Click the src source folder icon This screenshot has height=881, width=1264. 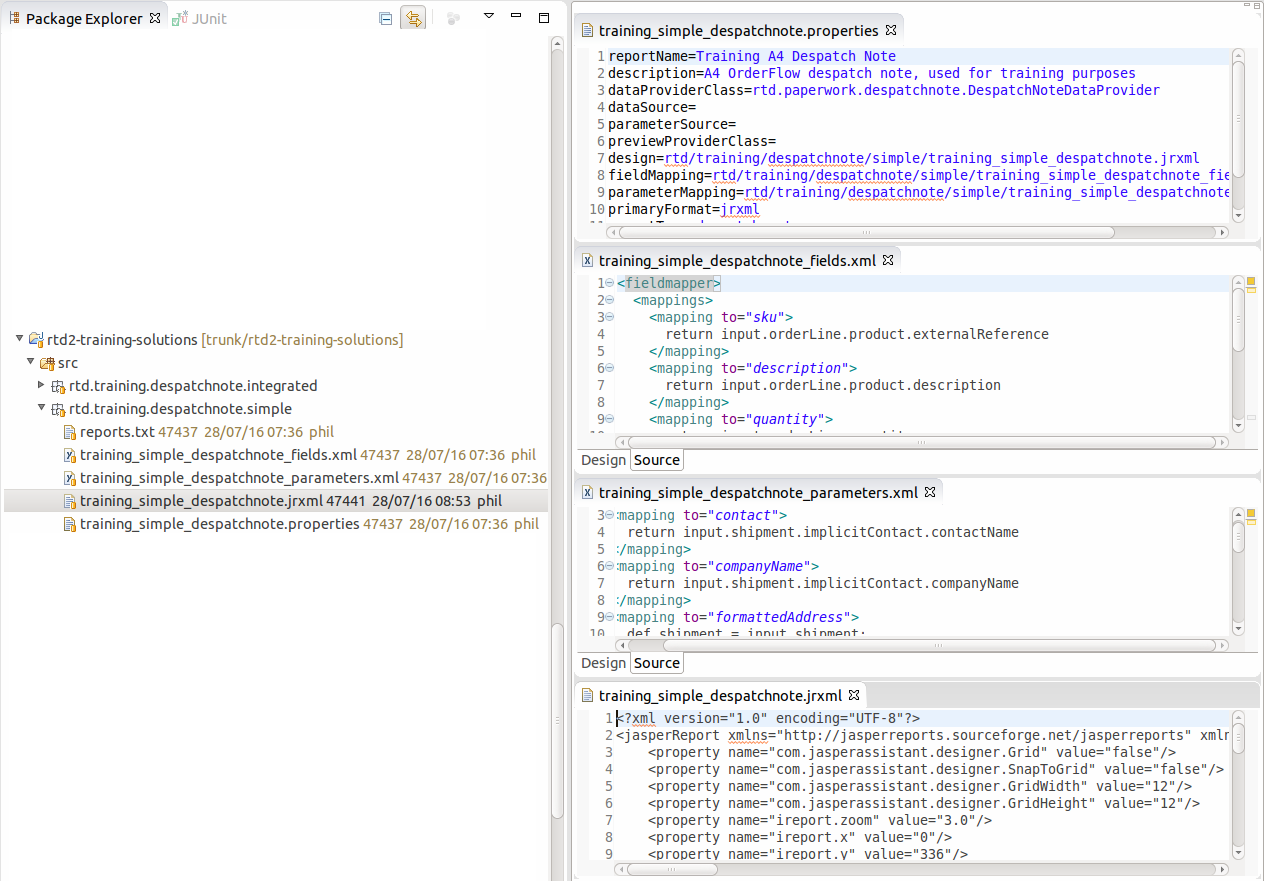pyautogui.click(x=47, y=362)
